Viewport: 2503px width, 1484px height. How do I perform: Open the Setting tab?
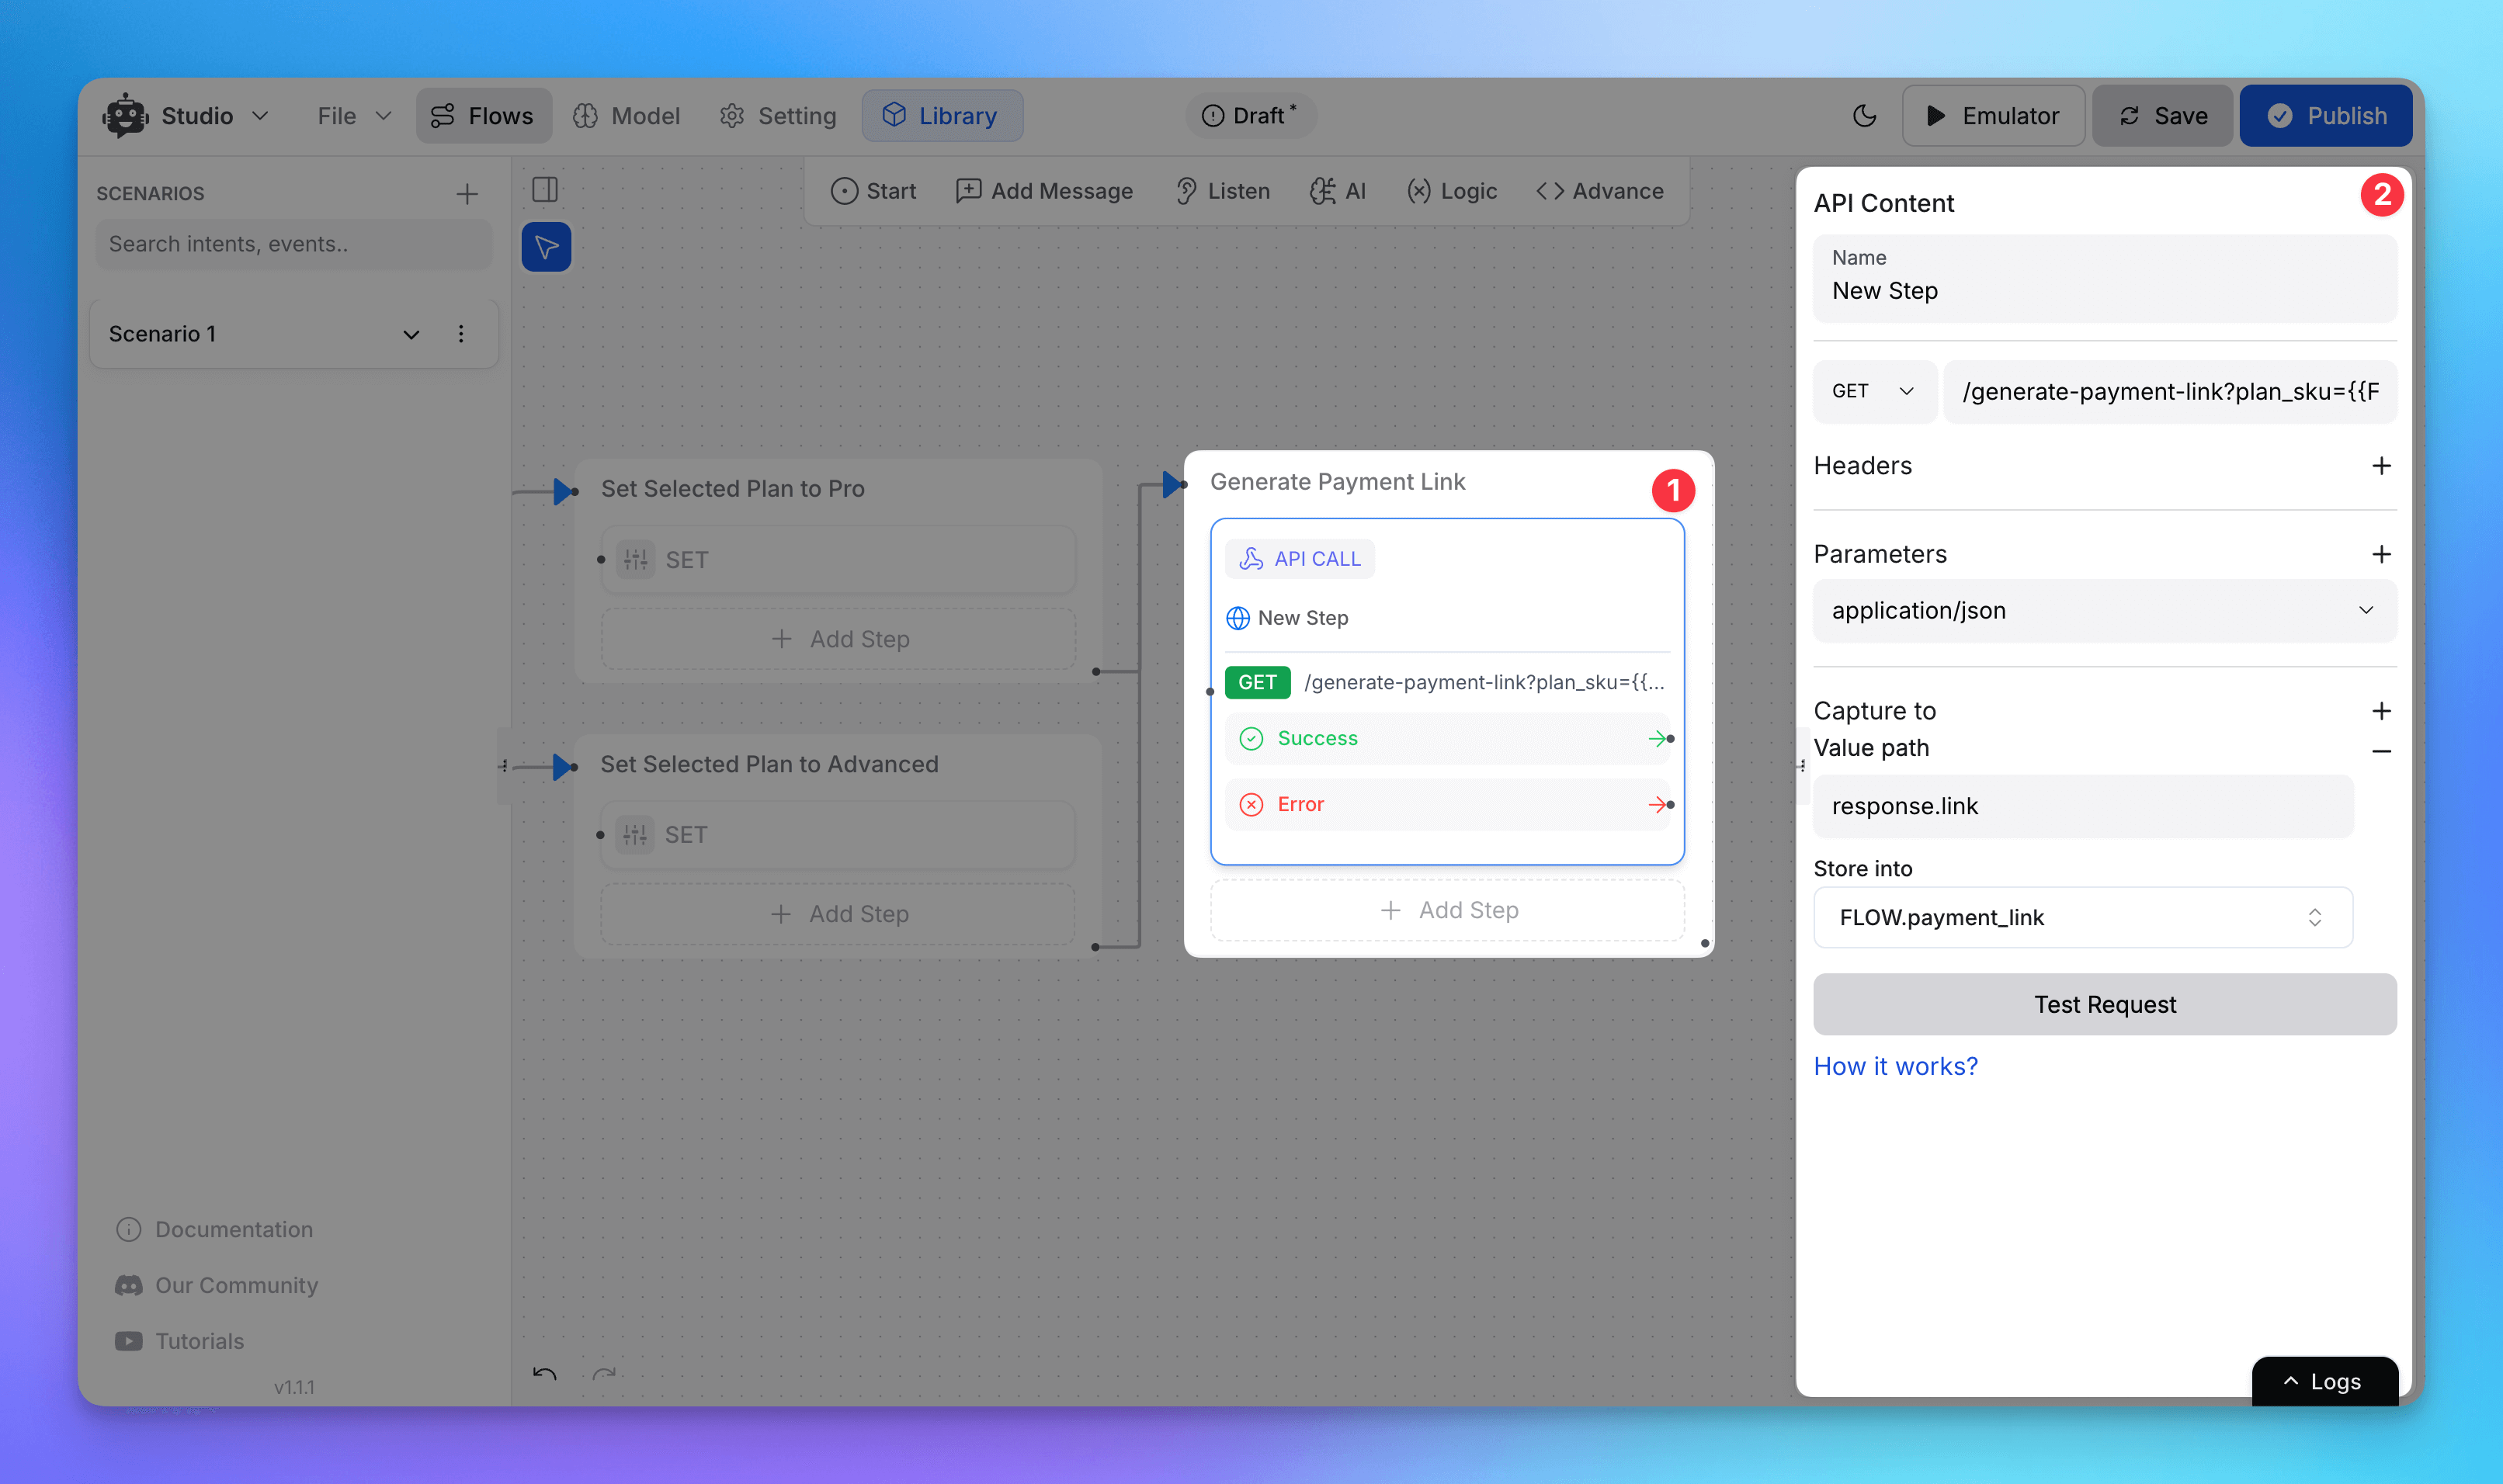coord(778,116)
